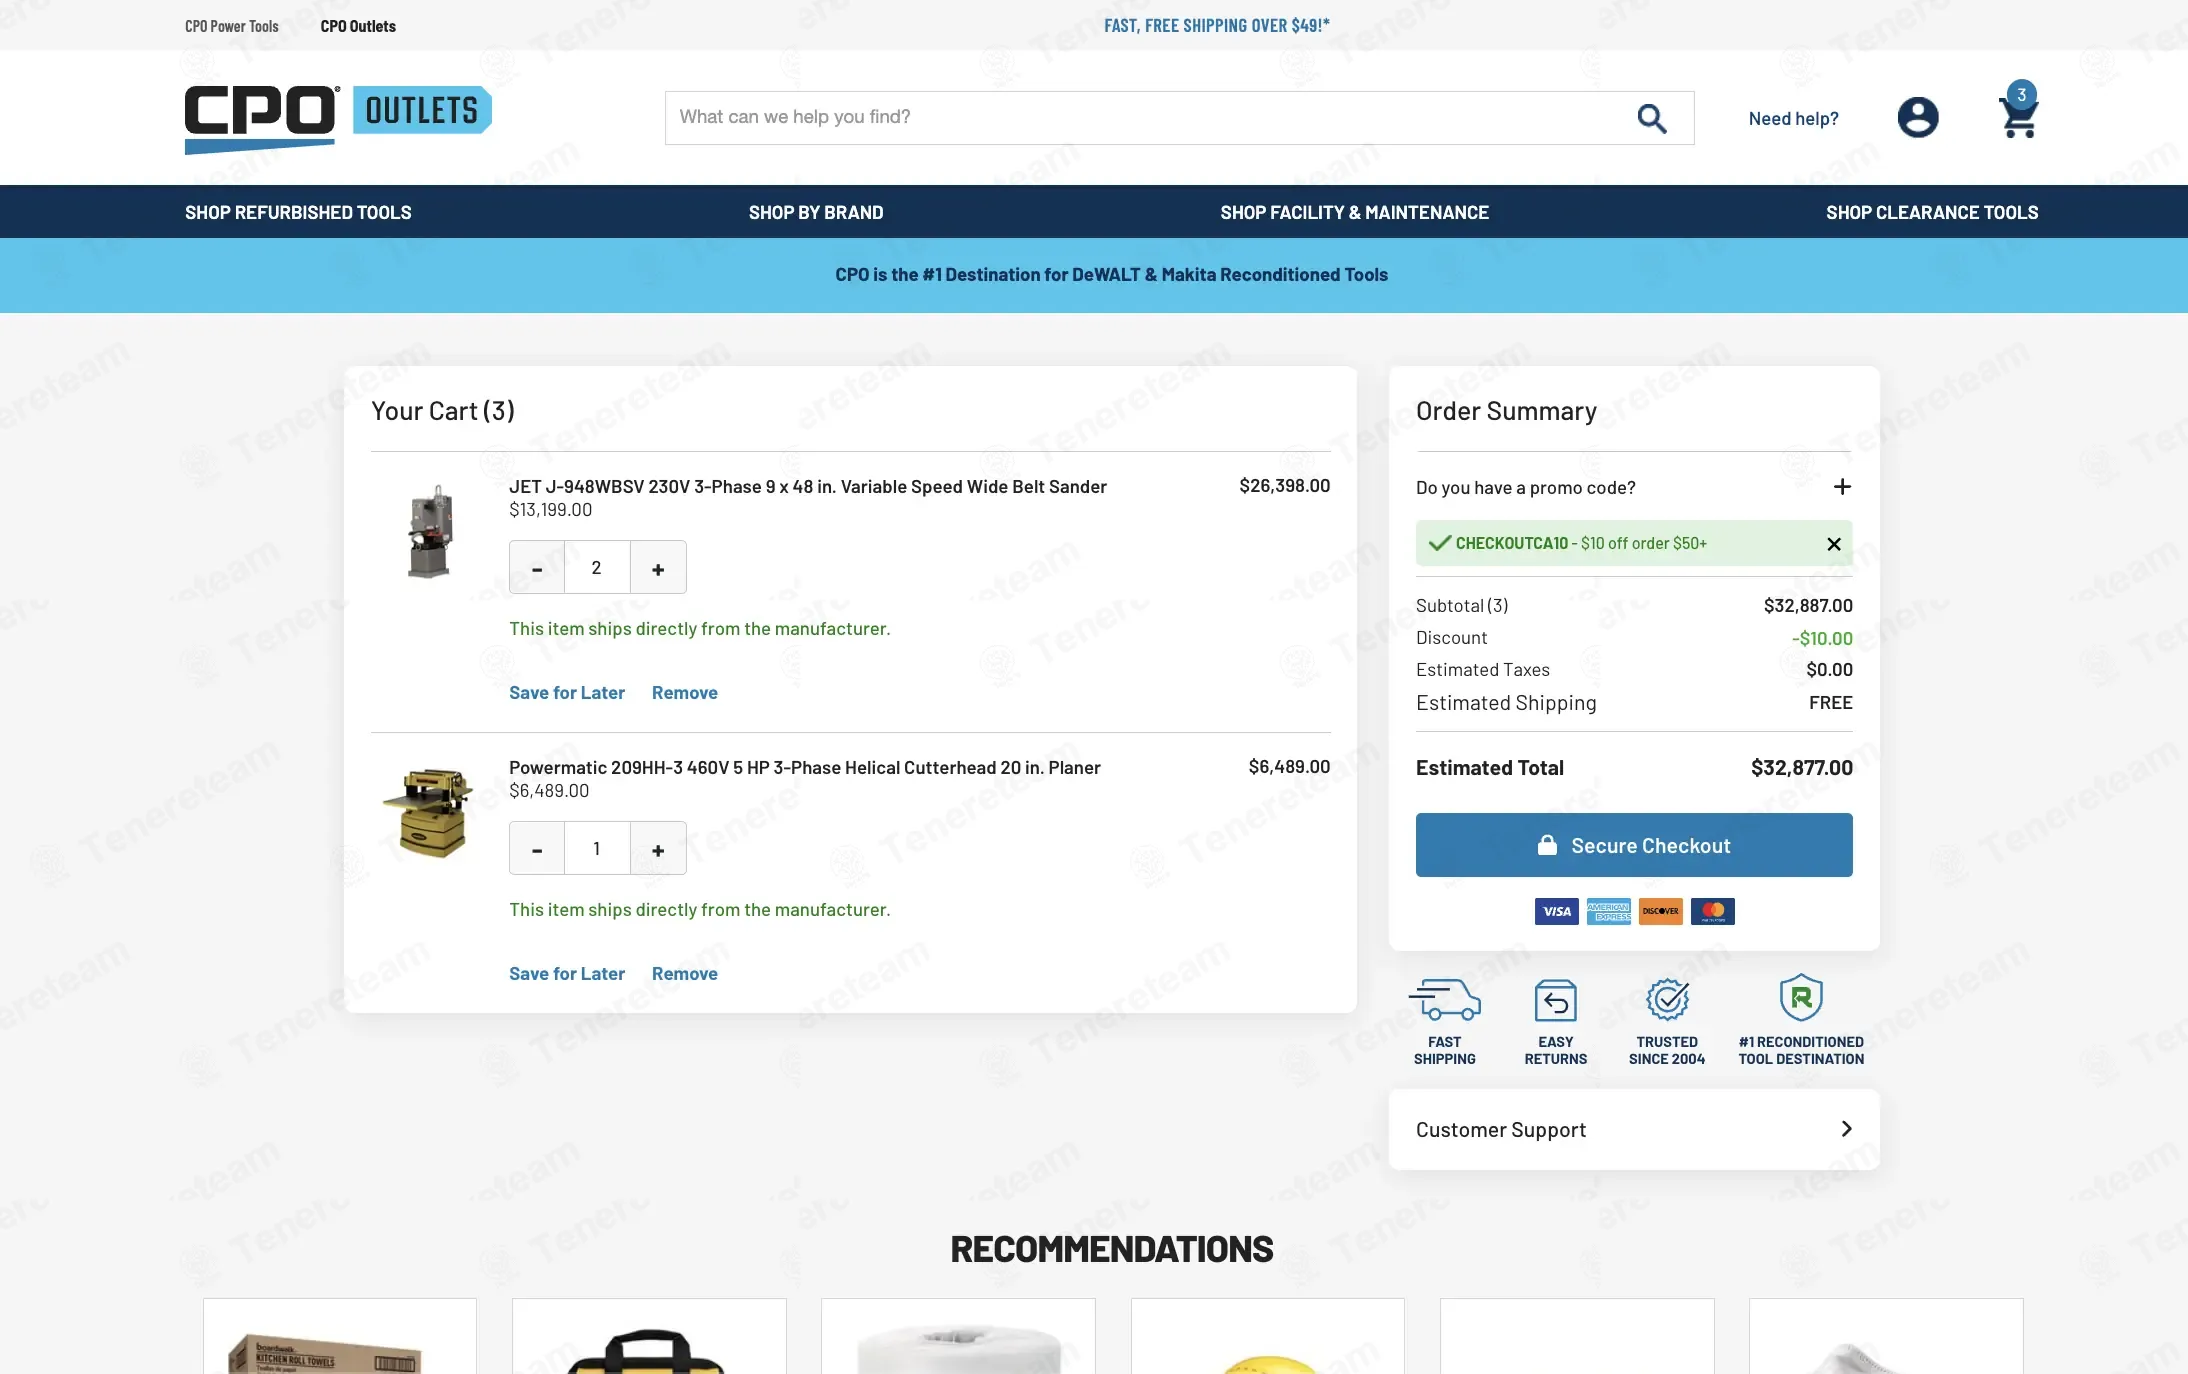Decrease Powermatic planer quantity
2188x1374 pixels.
pos(537,849)
